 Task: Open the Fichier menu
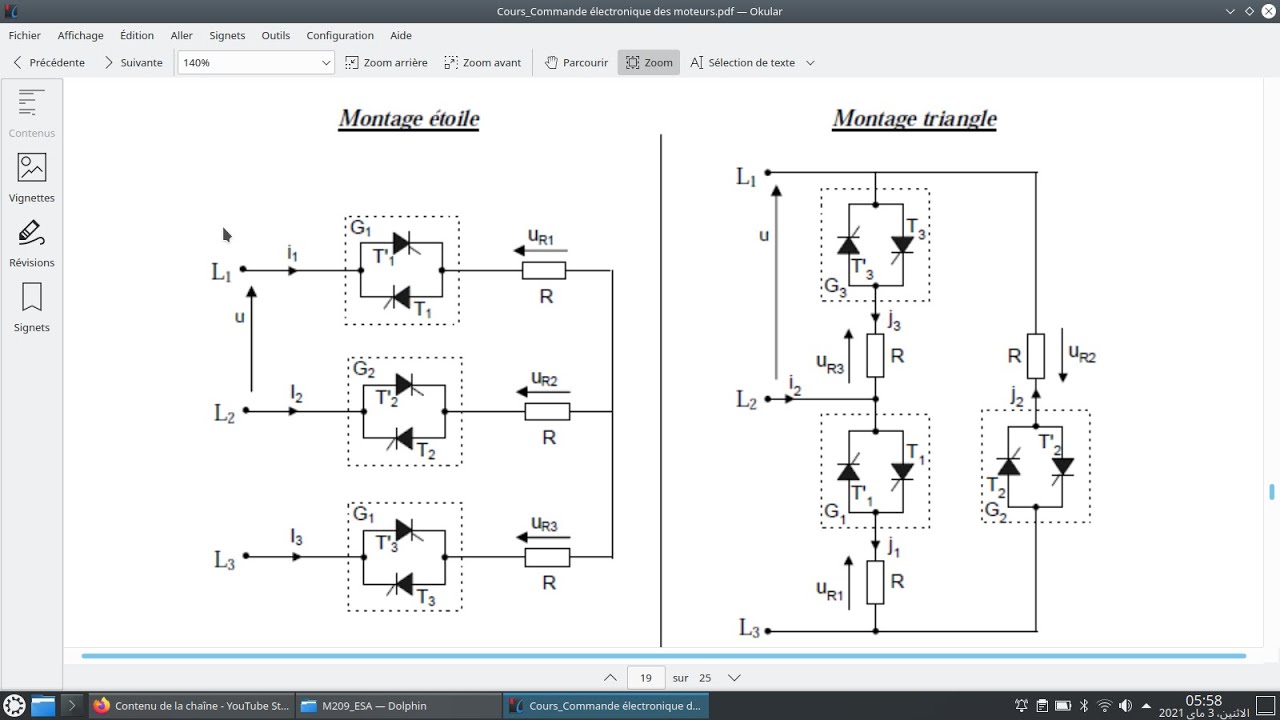(x=25, y=35)
